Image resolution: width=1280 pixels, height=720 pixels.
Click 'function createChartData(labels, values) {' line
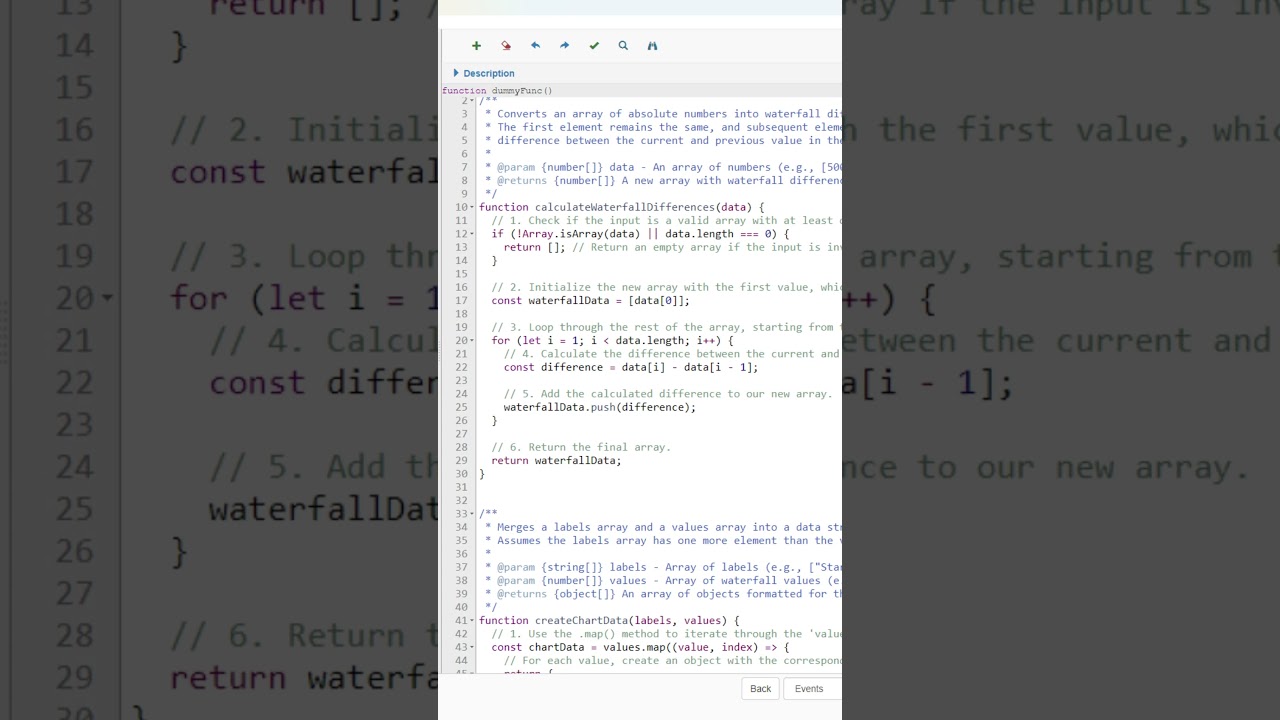[609, 621]
